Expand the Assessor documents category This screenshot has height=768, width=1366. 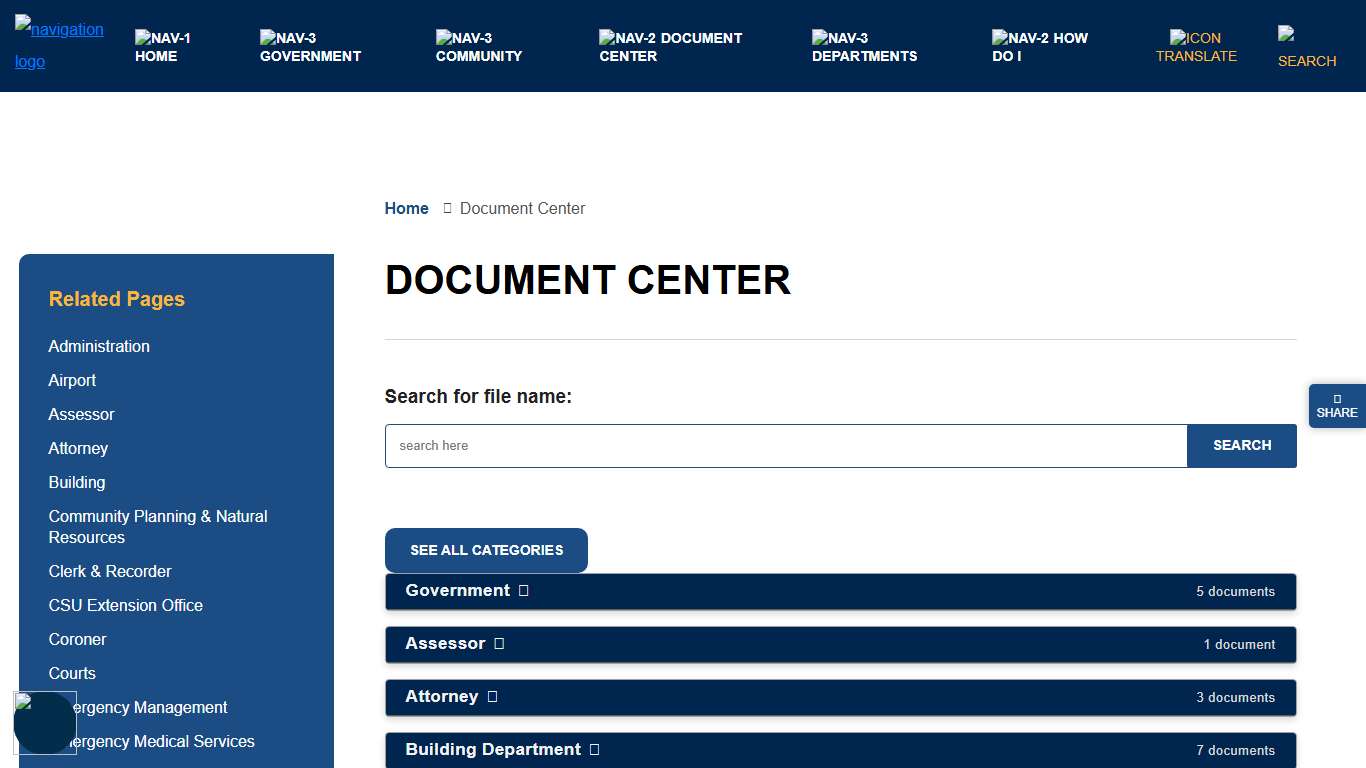pos(840,644)
